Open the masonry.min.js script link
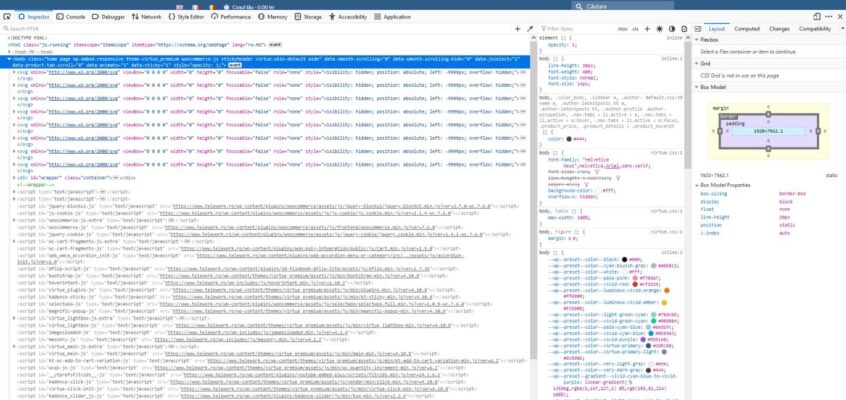The width and height of the screenshot is (846, 400). click(240, 340)
